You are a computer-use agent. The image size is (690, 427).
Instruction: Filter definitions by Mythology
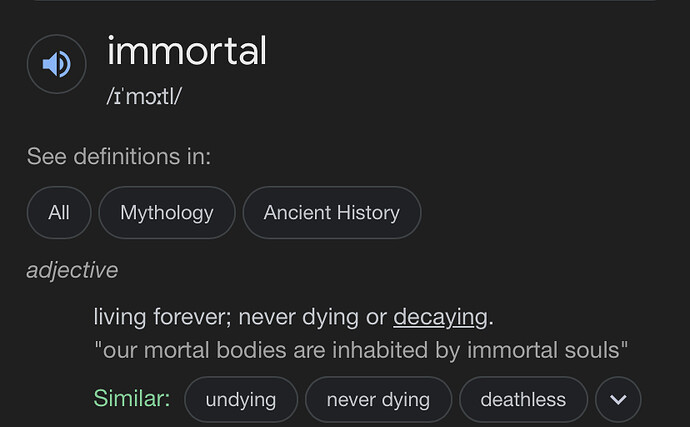coord(167,213)
